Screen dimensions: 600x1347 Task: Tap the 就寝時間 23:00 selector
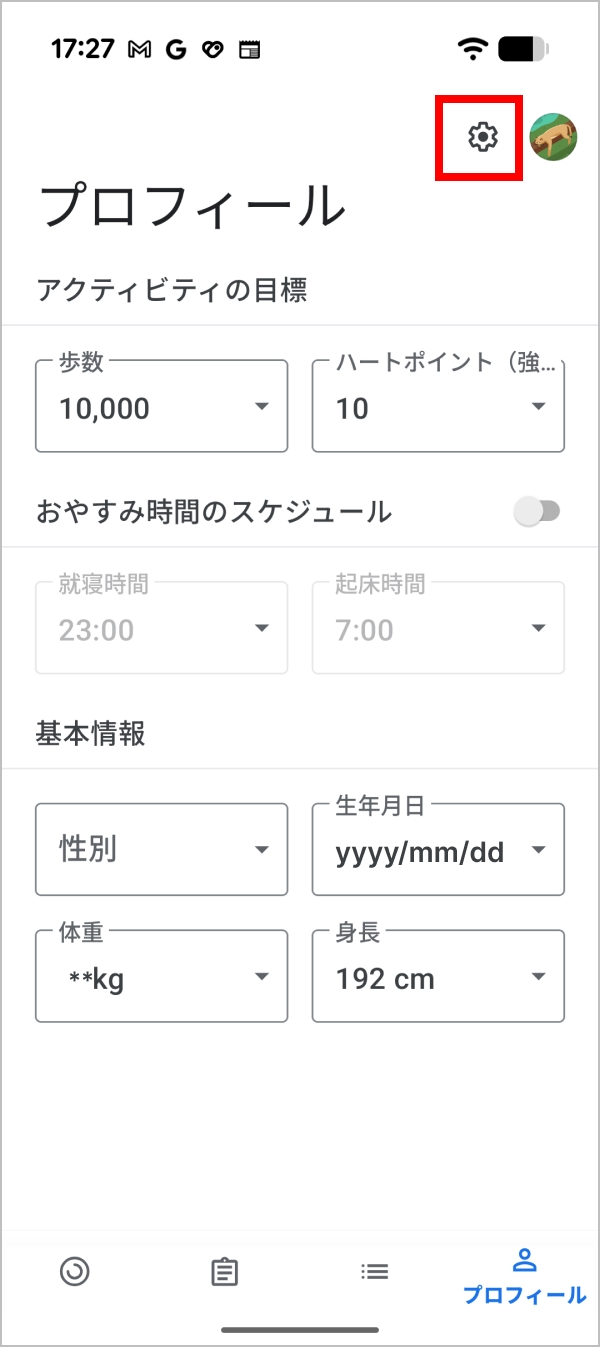[x=161, y=629]
